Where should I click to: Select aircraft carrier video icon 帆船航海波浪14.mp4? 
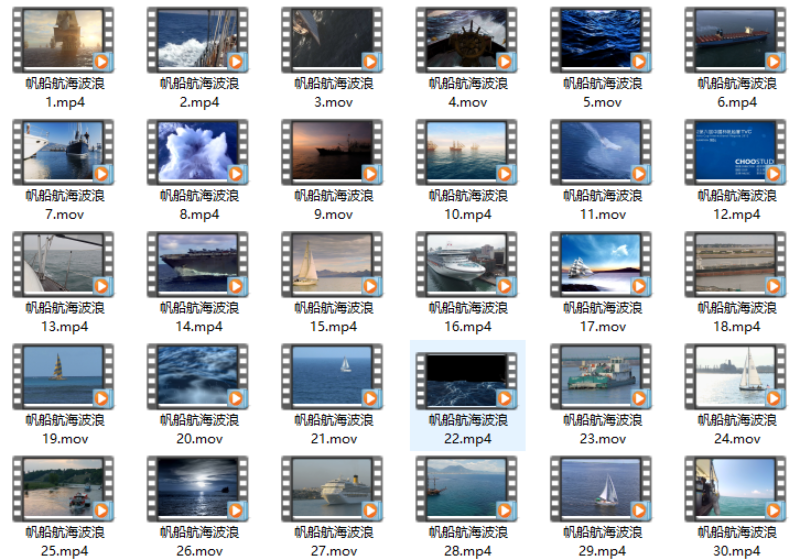click(197, 264)
